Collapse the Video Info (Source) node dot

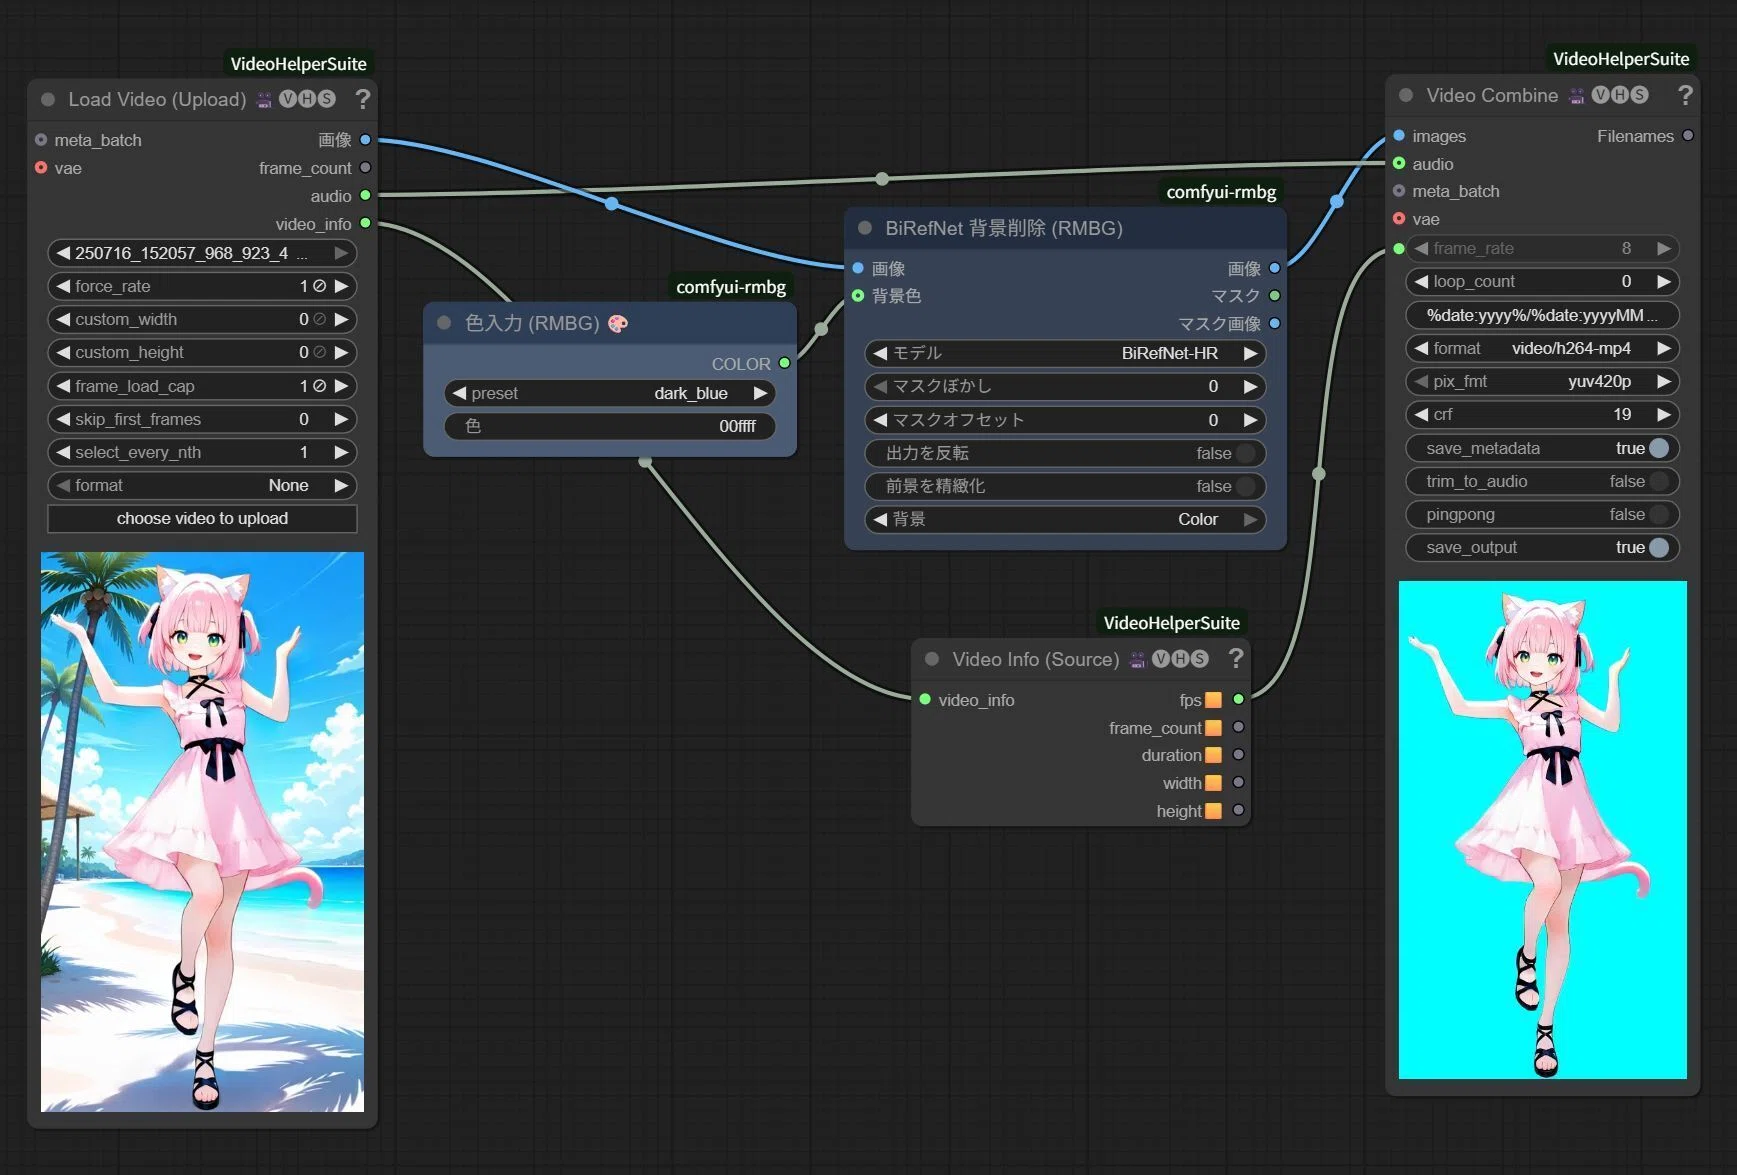[932, 659]
